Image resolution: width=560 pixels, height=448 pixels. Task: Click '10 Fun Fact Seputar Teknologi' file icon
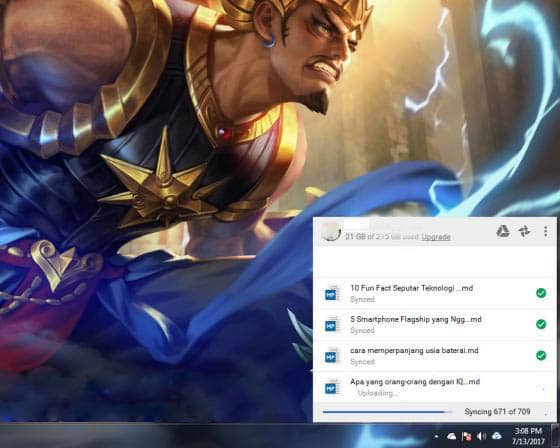coord(332,293)
